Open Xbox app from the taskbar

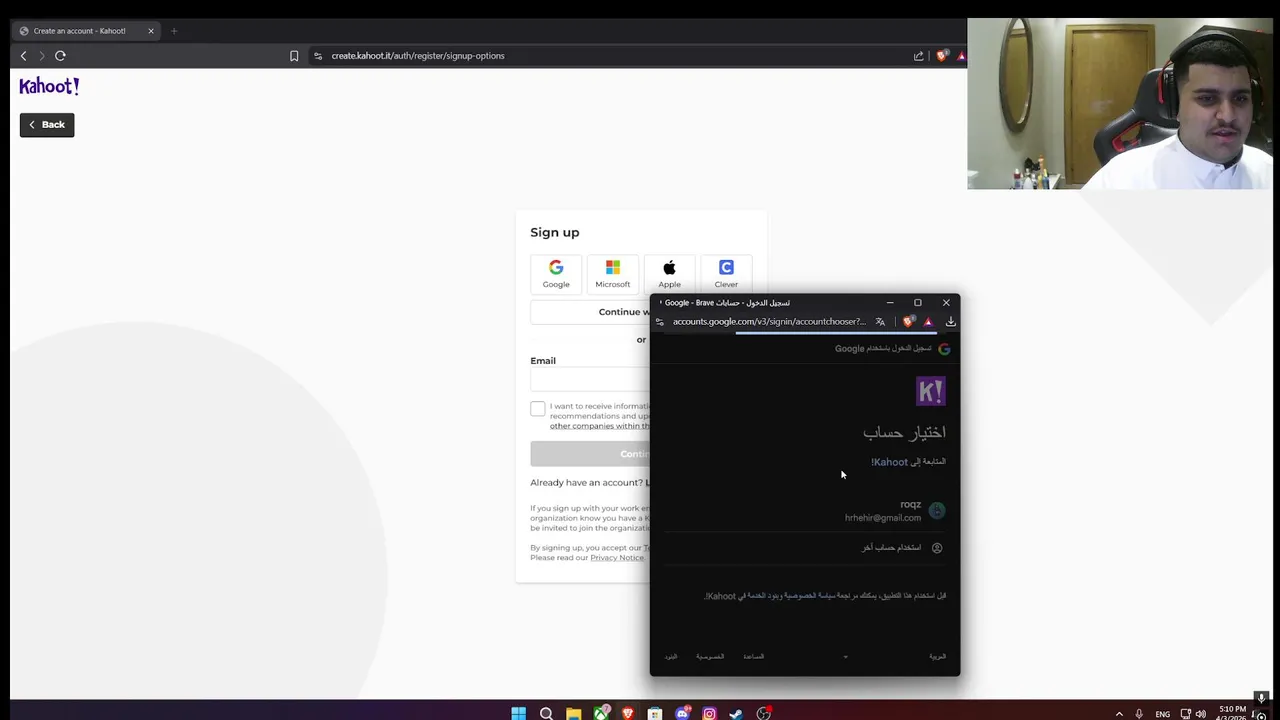pyautogui.click(x=600, y=713)
